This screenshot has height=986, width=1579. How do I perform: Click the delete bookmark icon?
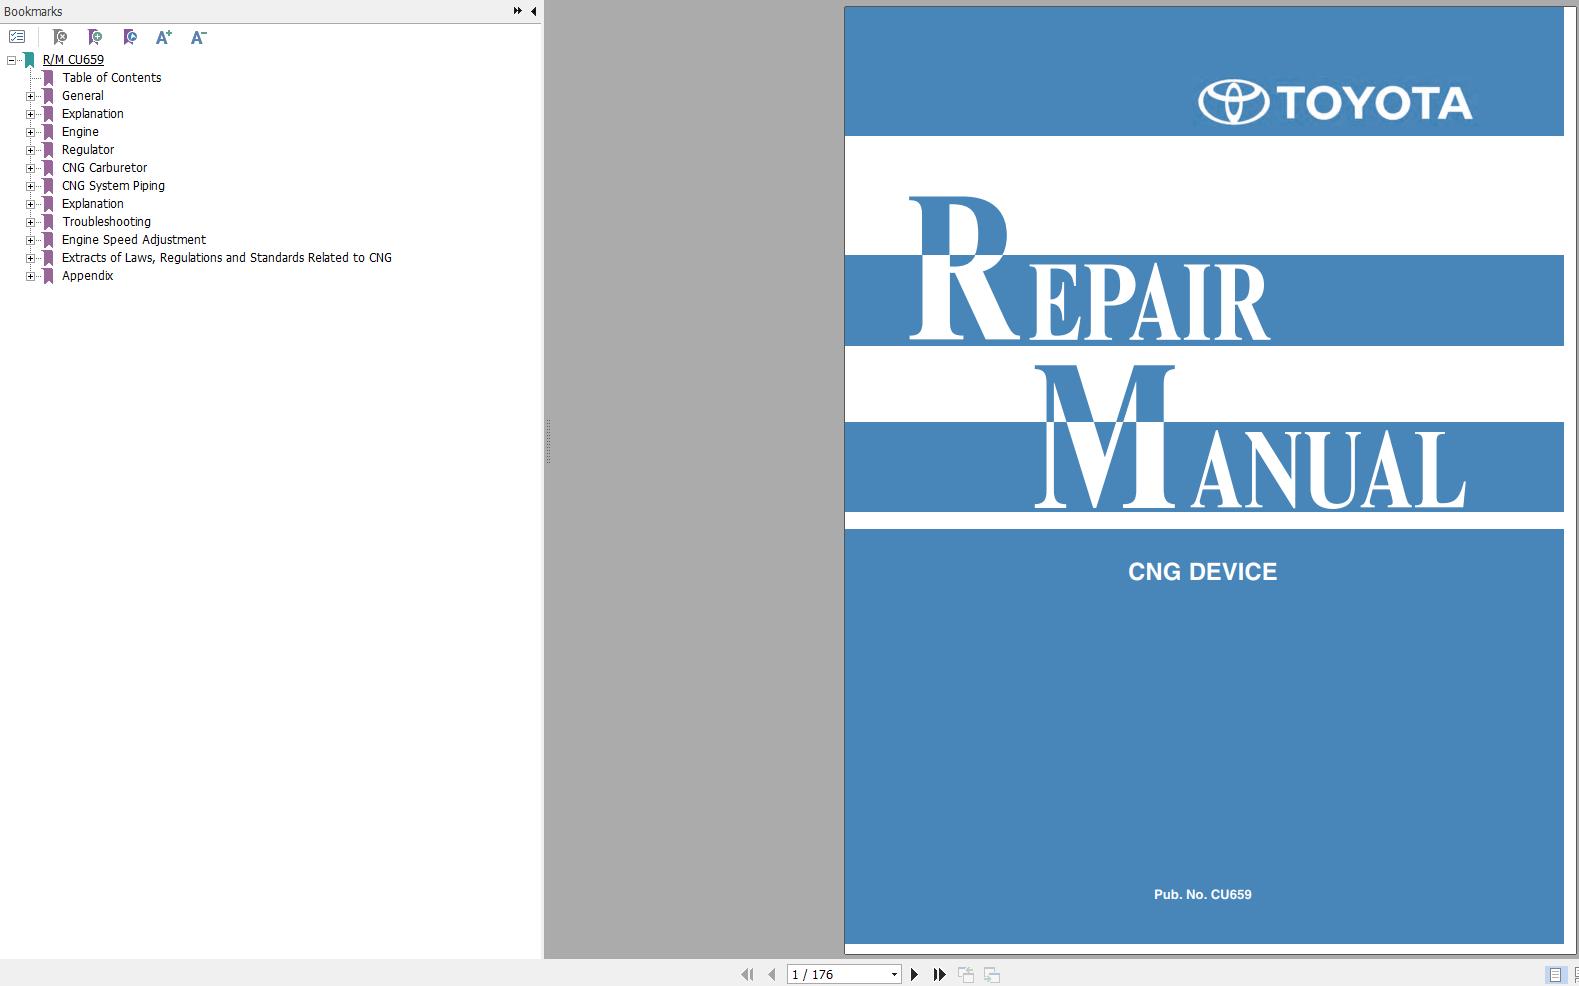coord(60,37)
